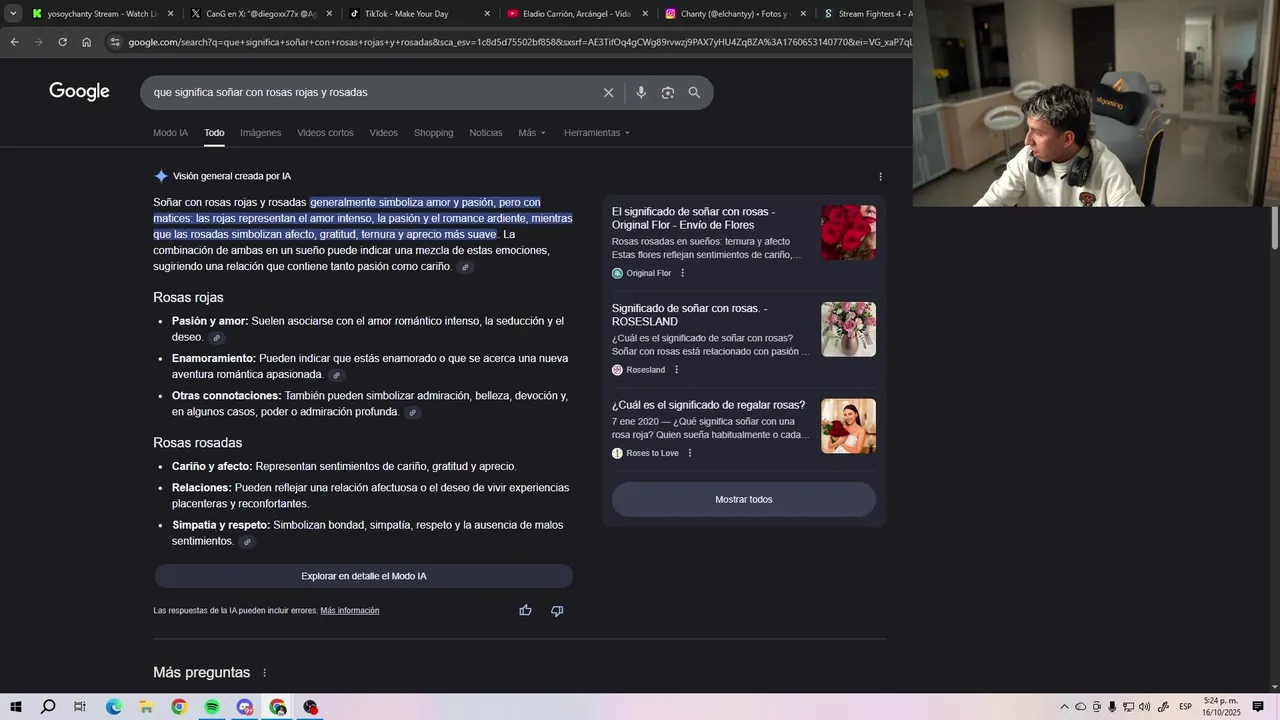Click the pink roses bouquet thumbnail
The width and height of the screenshot is (1280, 720).
pyautogui.click(x=848, y=329)
